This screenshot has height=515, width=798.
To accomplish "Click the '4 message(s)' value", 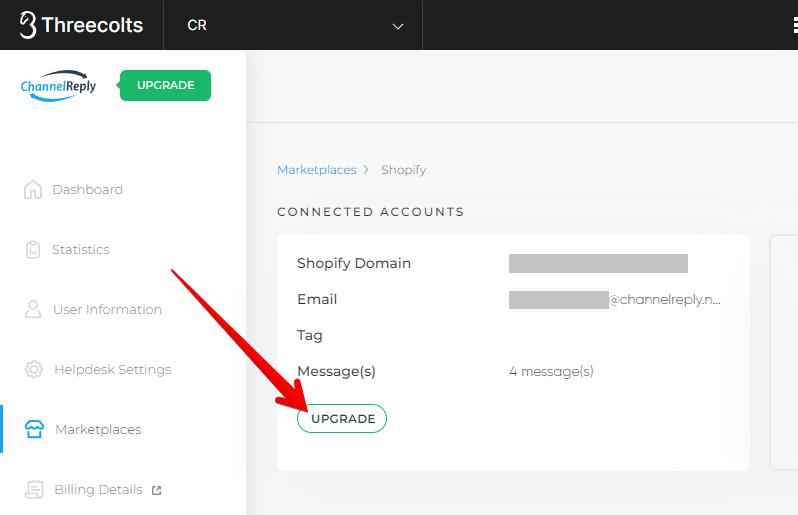I will click(551, 371).
